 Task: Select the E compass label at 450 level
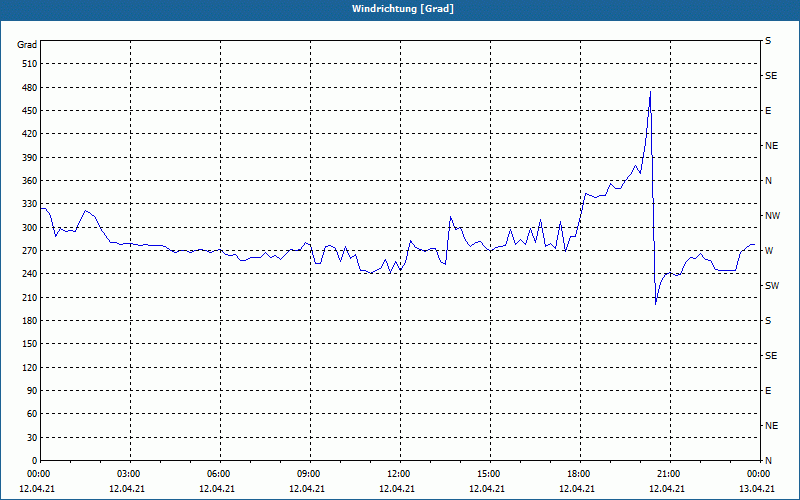pyautogui.click(x=768, y=111)
